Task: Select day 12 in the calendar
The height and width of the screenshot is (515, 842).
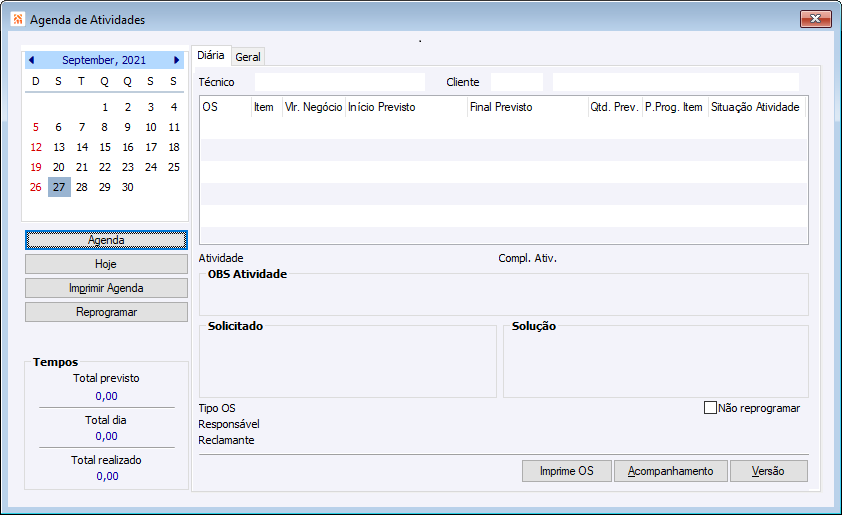Action: (x=36, y=147)
